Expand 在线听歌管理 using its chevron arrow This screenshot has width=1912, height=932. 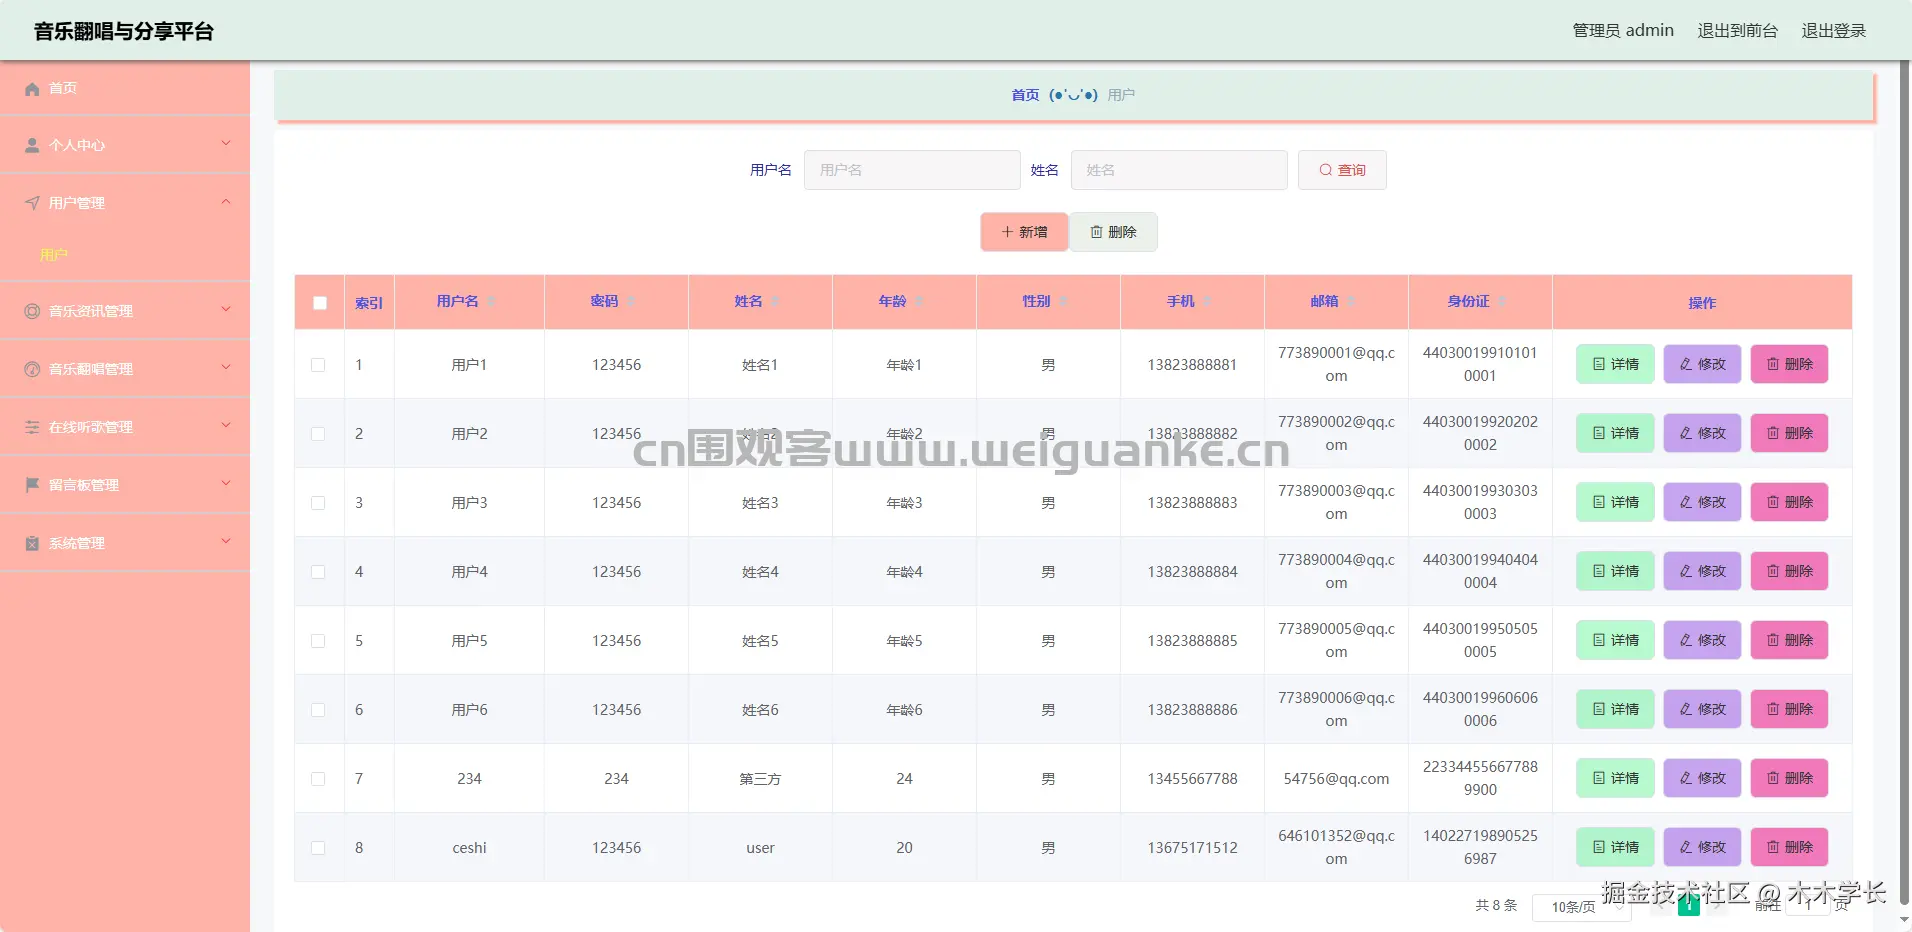226,426
